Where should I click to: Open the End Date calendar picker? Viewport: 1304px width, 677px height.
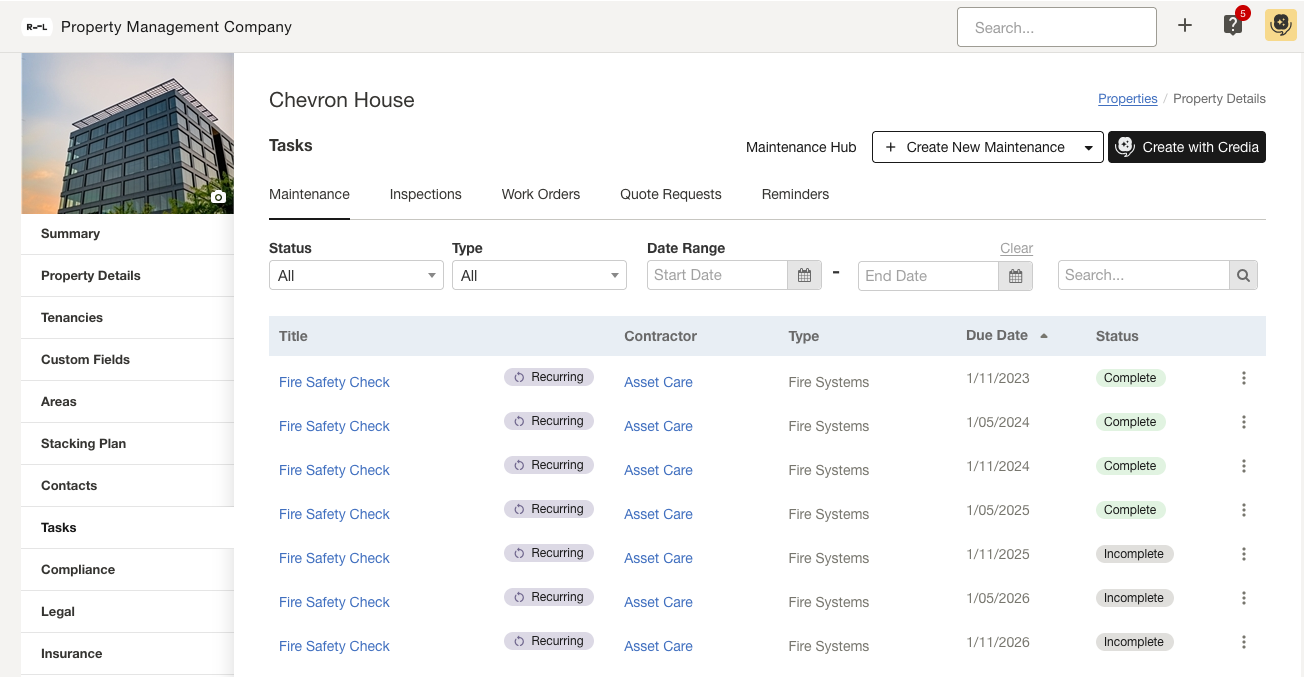click(1015, 276)
